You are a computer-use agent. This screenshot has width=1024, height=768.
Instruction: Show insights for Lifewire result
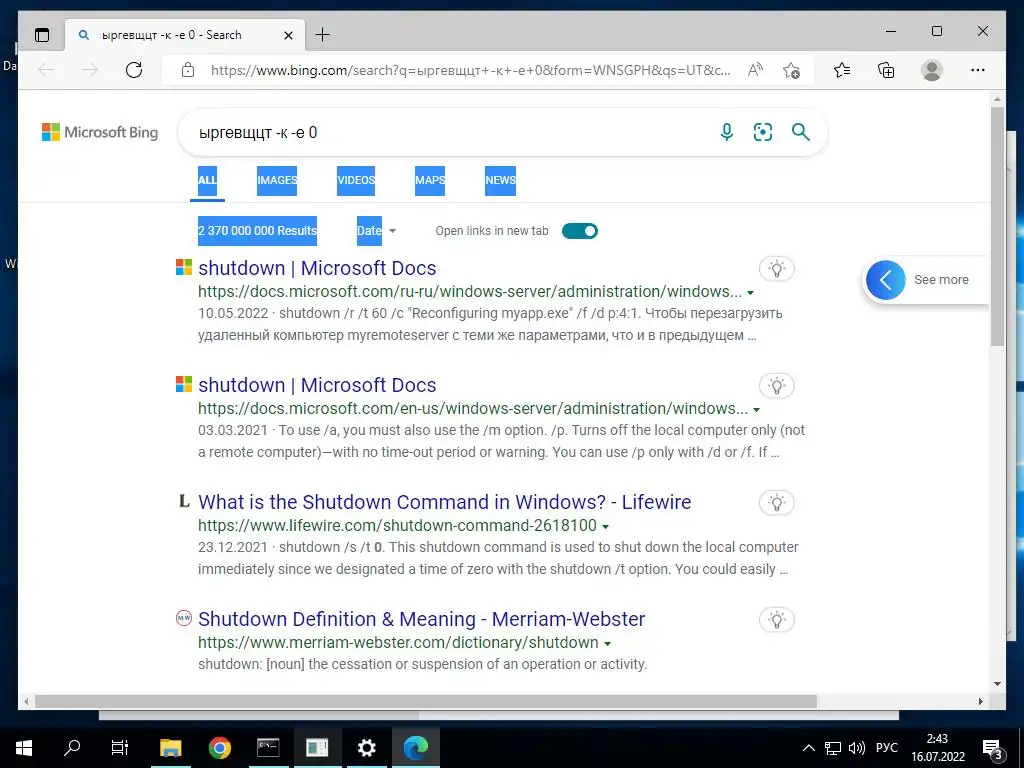coord(776,502)
